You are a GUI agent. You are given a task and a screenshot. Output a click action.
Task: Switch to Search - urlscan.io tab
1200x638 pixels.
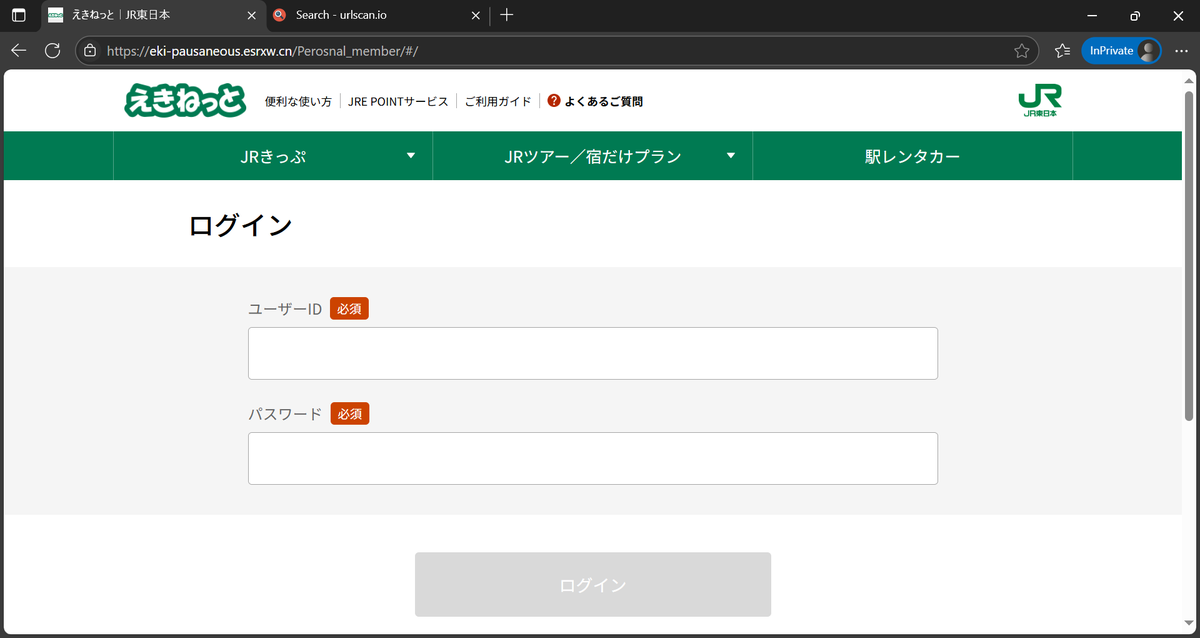coord(376,15)
